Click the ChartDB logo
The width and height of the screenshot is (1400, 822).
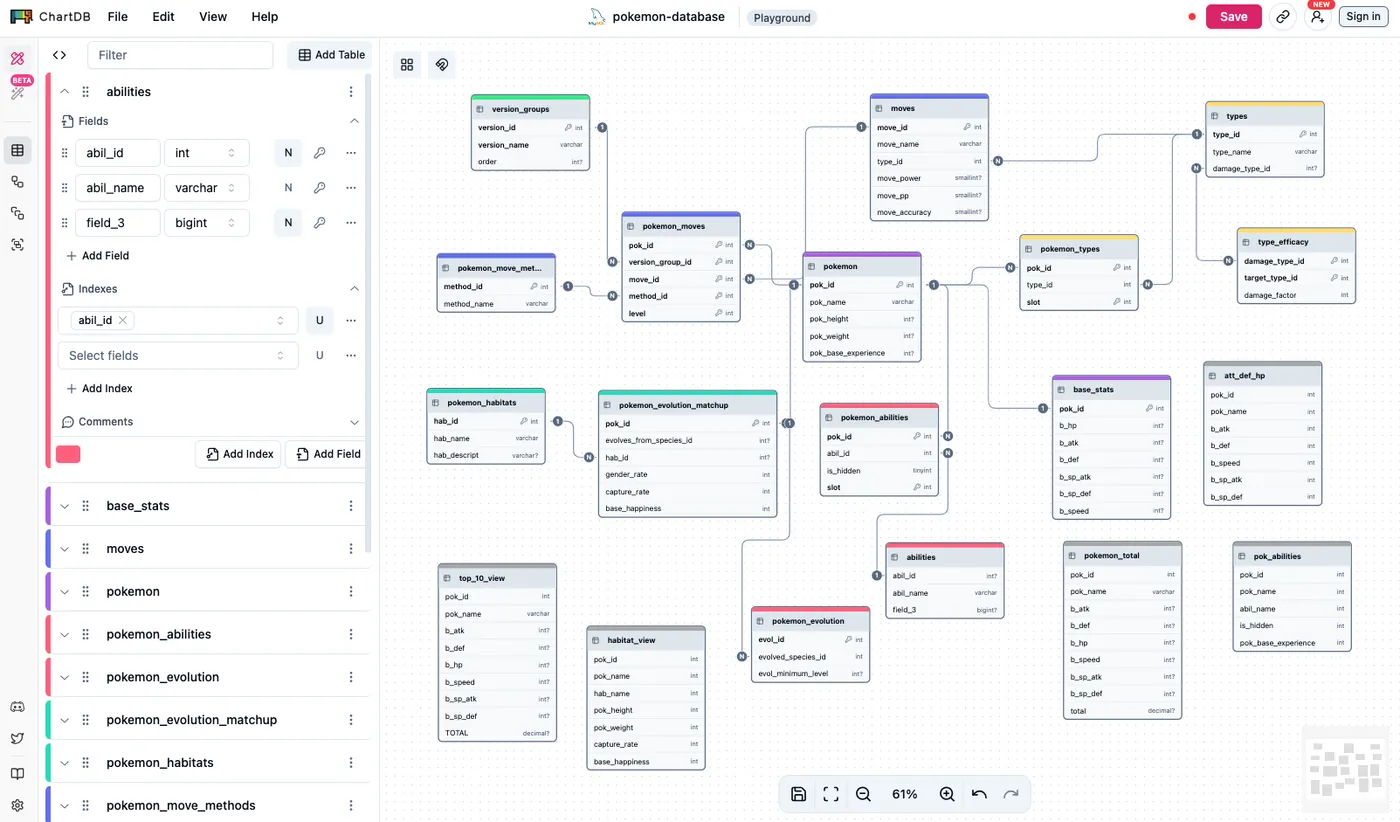point(48,17)
